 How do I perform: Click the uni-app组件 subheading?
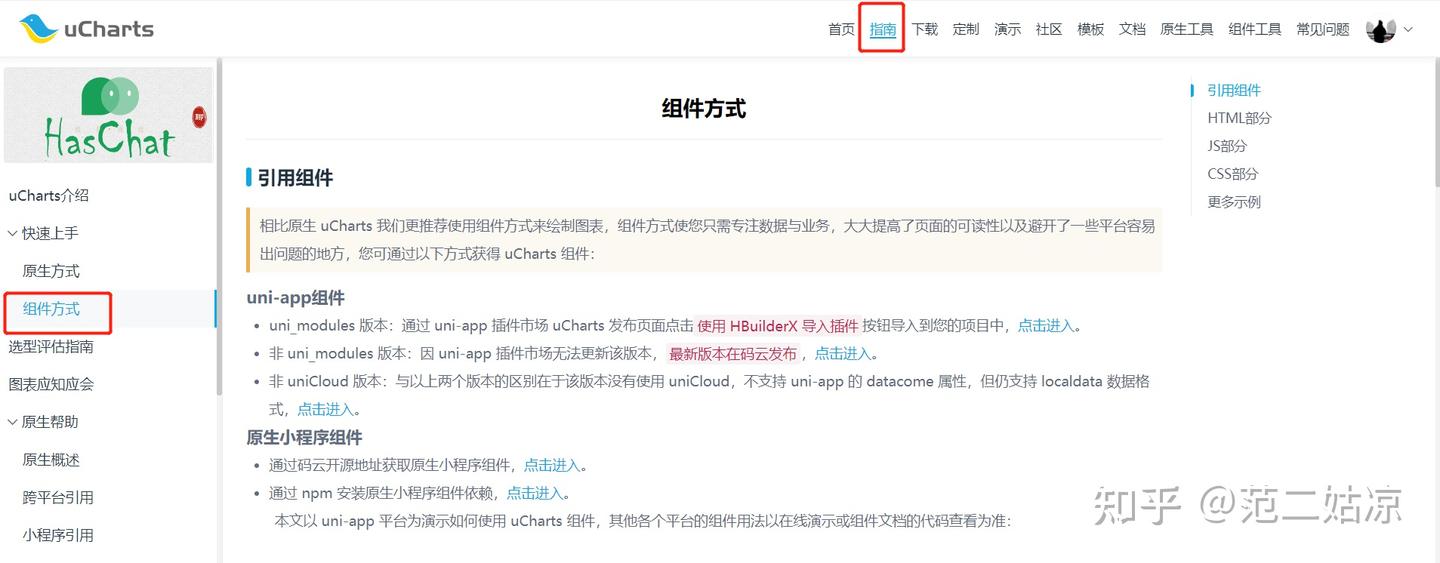pyautogui.click(x=296, y=298)
